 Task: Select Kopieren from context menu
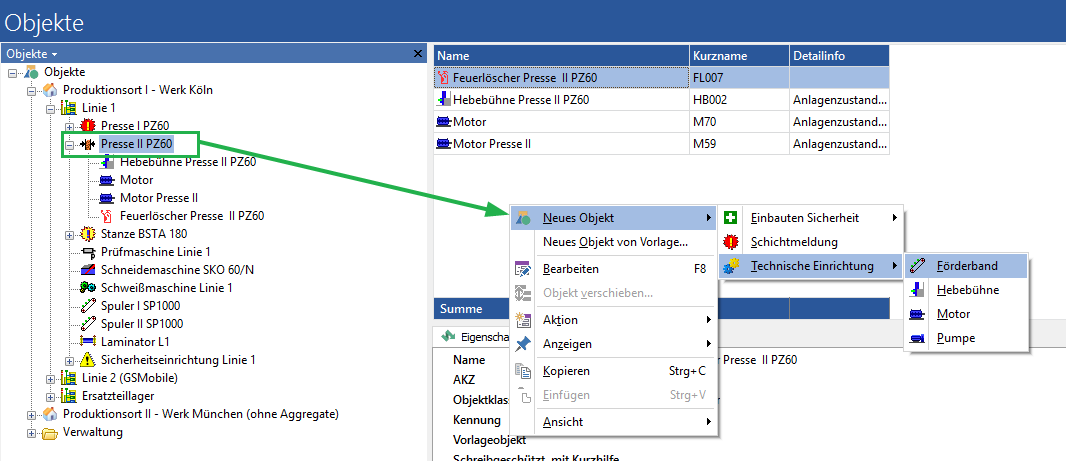tap(614, 371)
